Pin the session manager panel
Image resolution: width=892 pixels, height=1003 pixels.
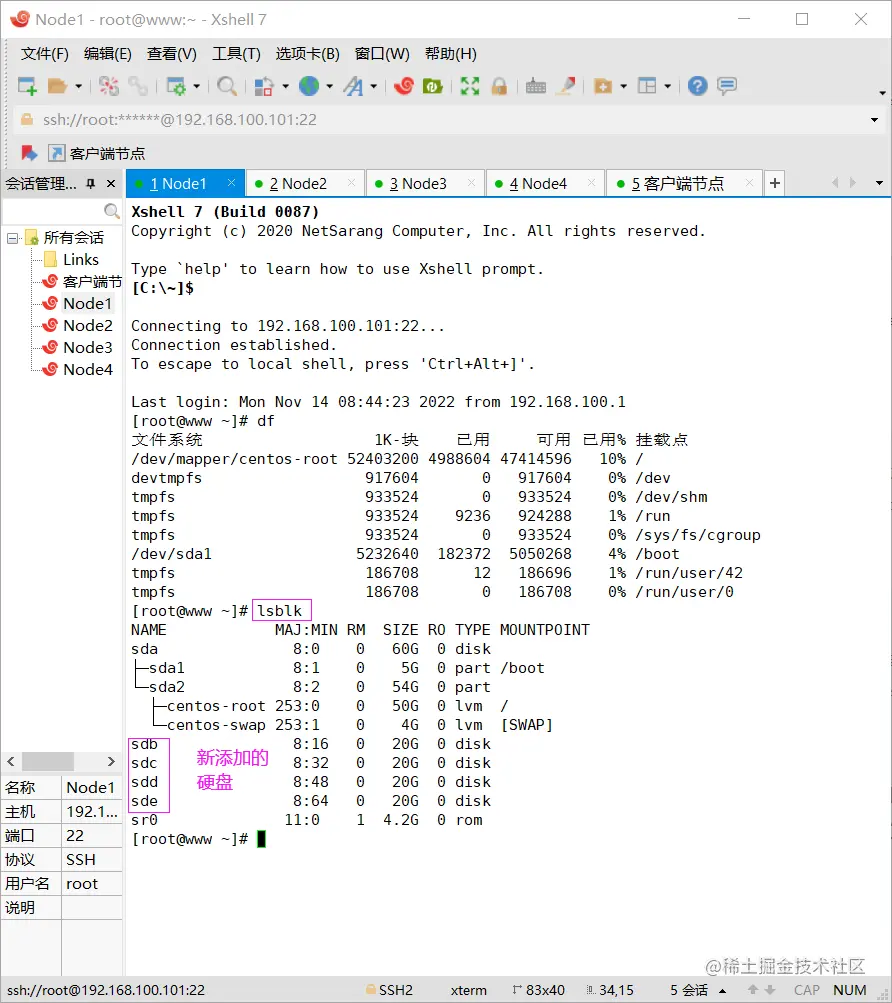[91, 184]
